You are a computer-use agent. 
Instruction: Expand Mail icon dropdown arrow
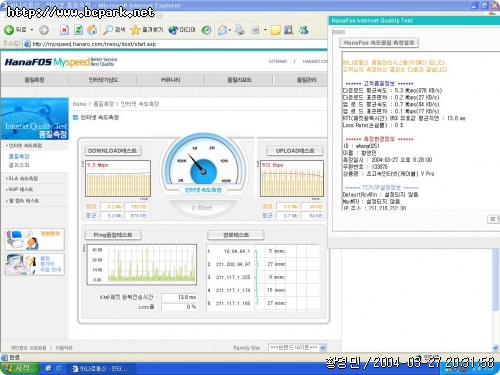[230, 30]
